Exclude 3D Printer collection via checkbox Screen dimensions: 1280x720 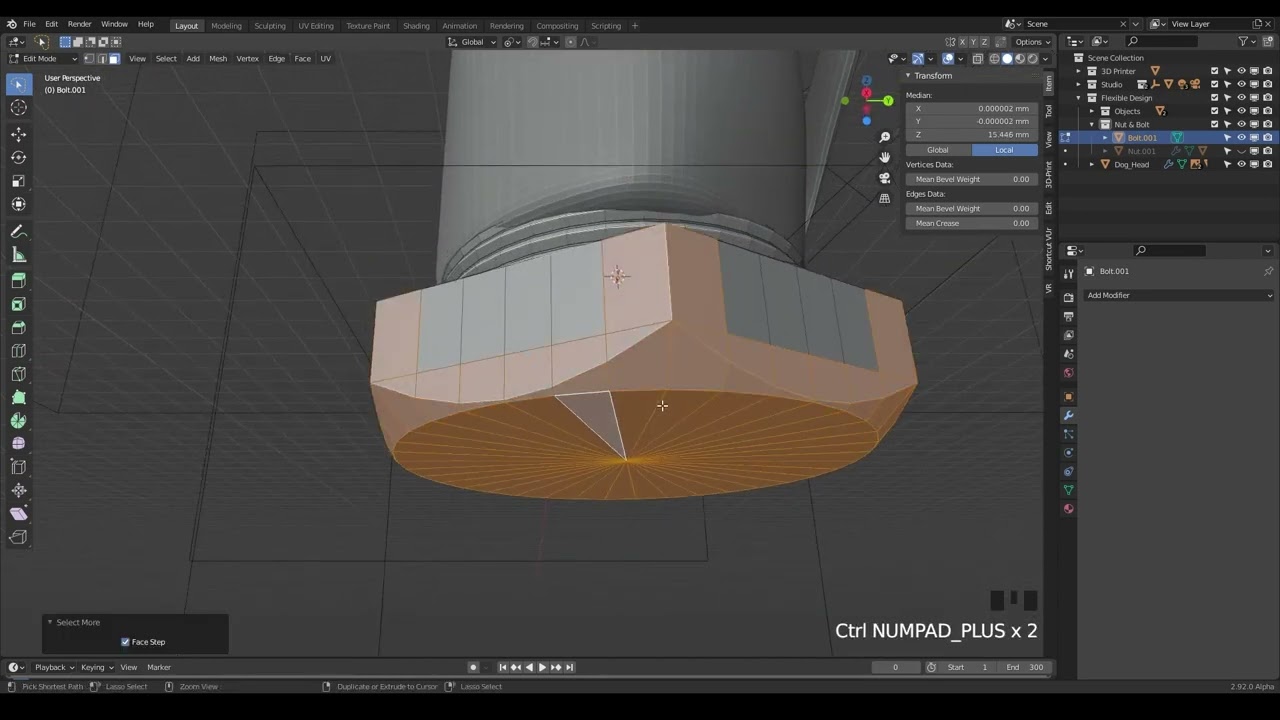pyautogui.click(x=1215, y=71)
